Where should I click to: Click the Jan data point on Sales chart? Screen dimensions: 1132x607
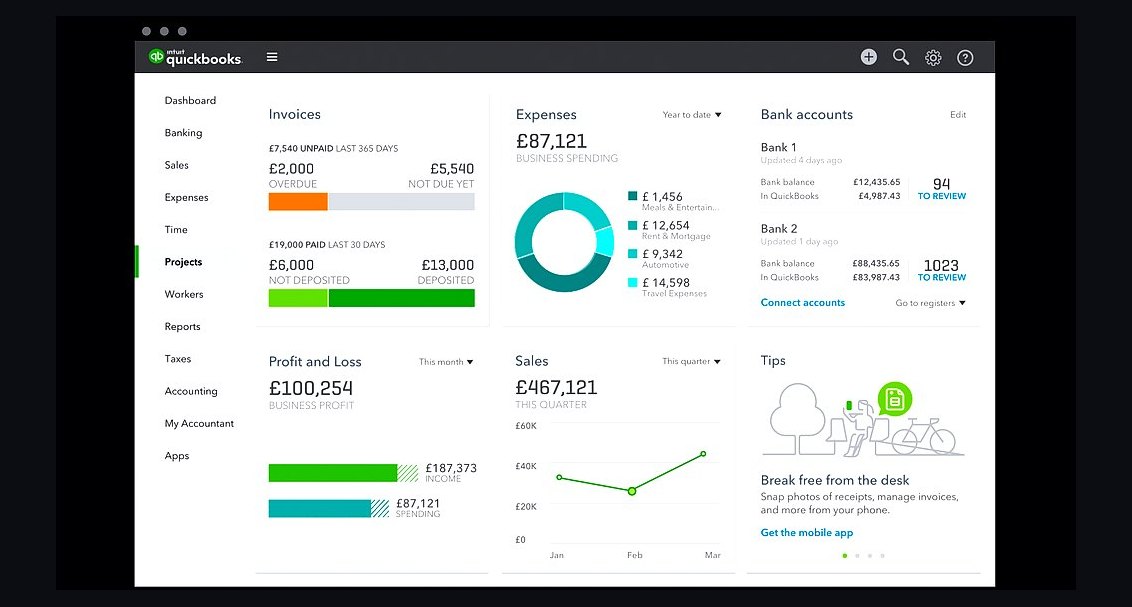click(x=559, y=477)
